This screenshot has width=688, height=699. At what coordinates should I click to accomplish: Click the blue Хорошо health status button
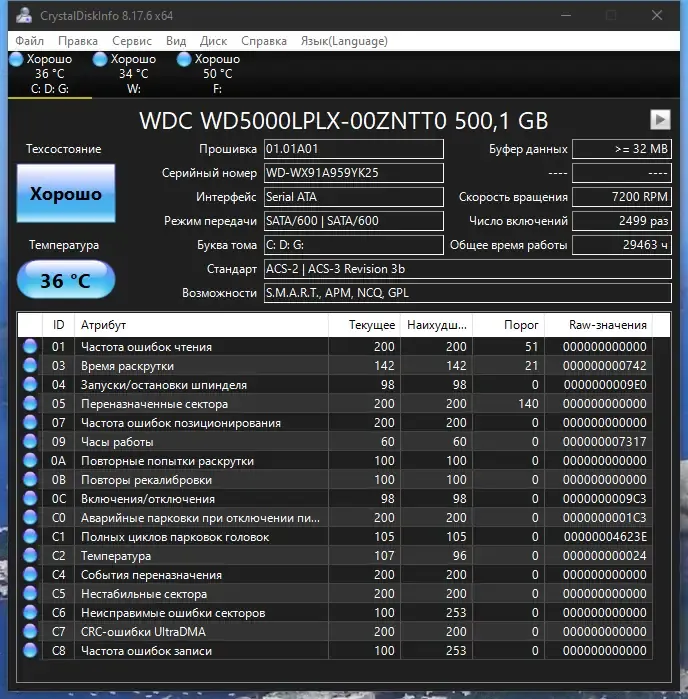[x=66, y=193]
